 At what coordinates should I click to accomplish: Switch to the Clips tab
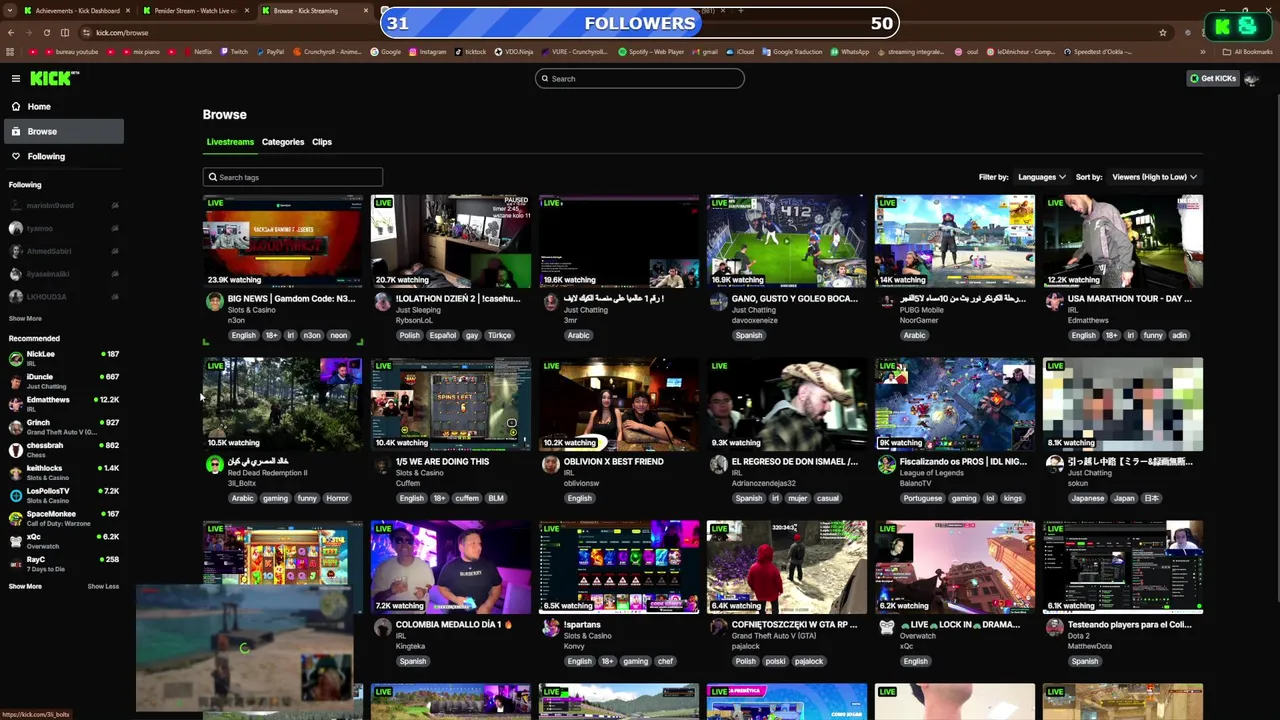pos(321,142)
